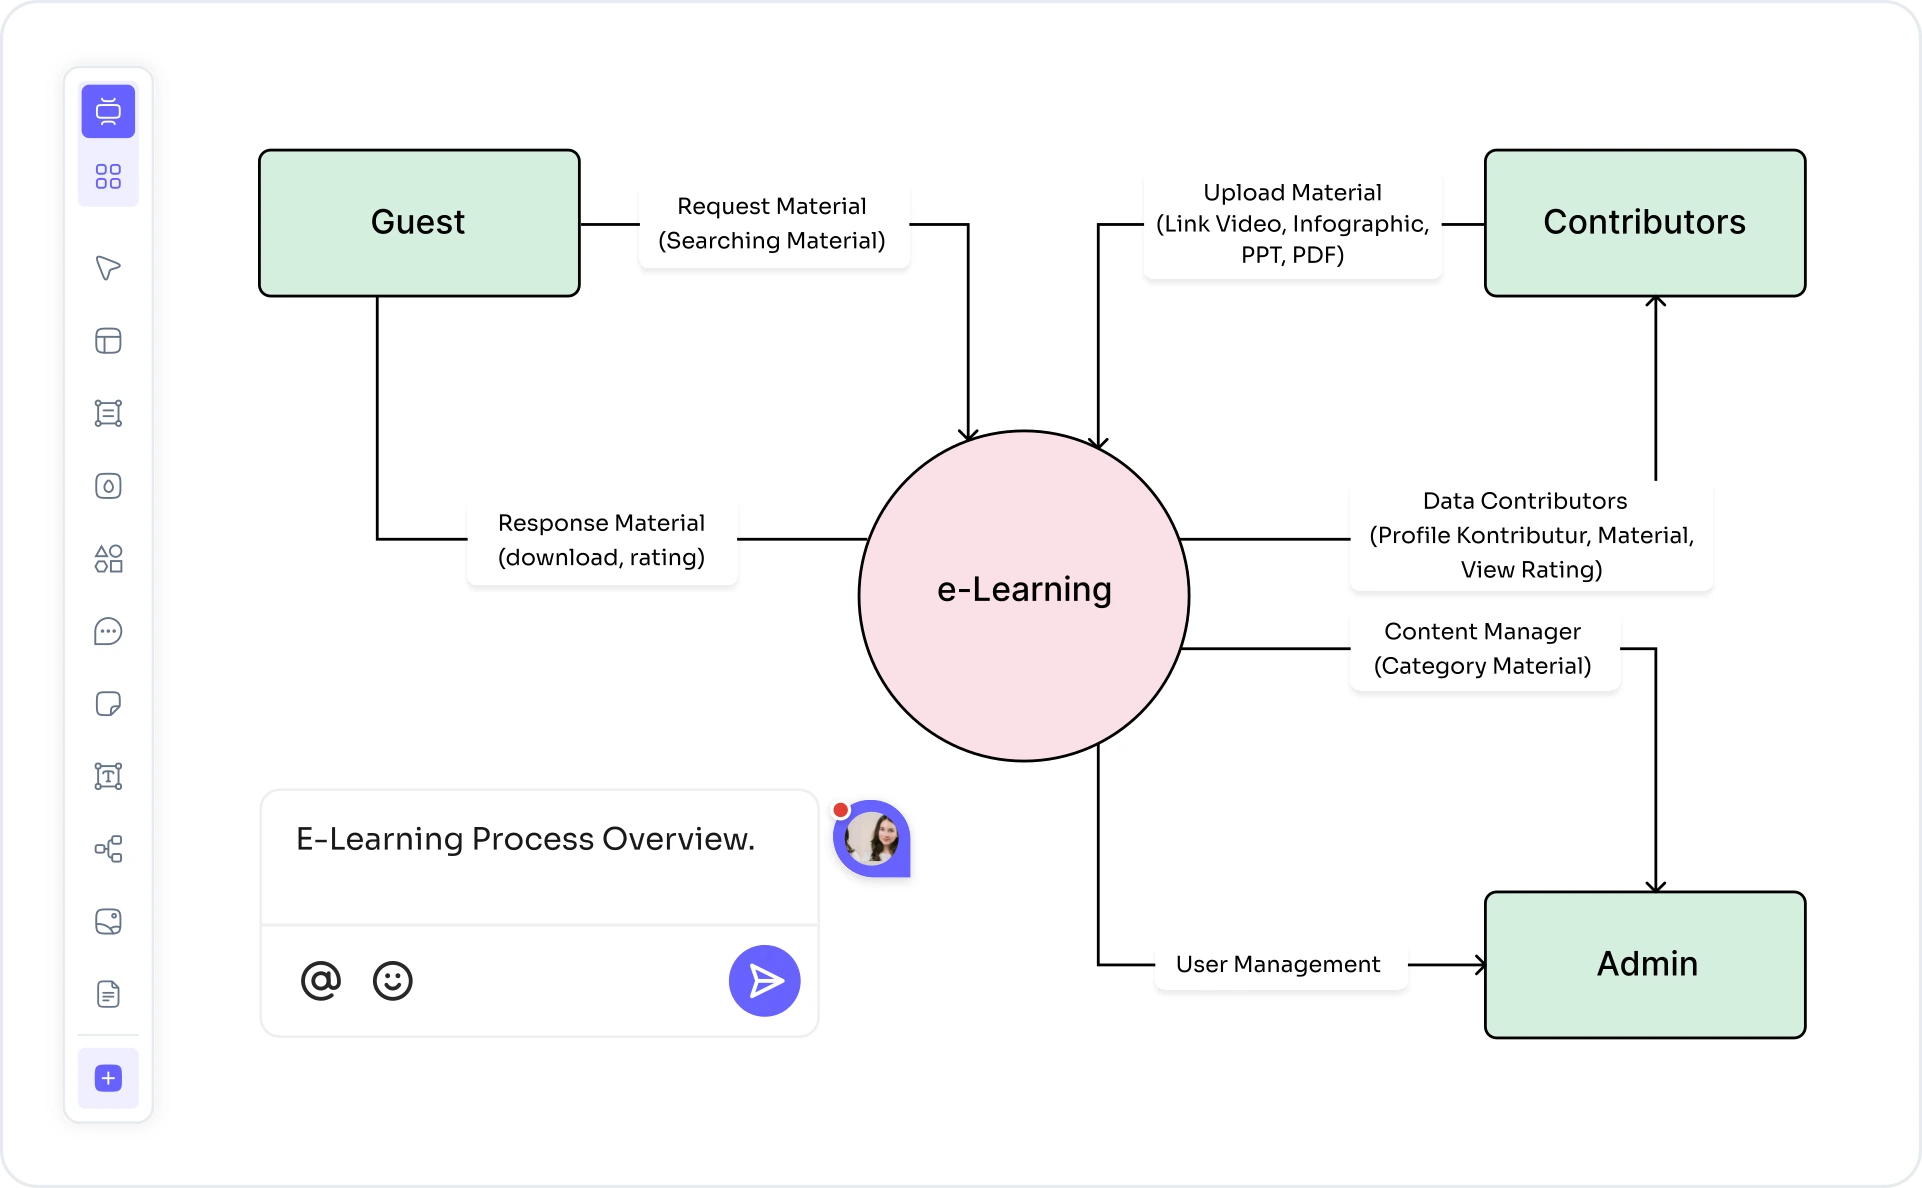Select the cursor/pointer tool in sidebar

click(108, 267)
